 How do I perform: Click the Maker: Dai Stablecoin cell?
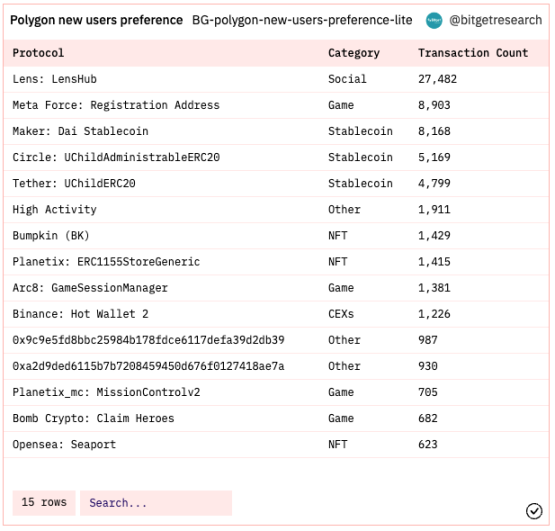coord(80,131)
